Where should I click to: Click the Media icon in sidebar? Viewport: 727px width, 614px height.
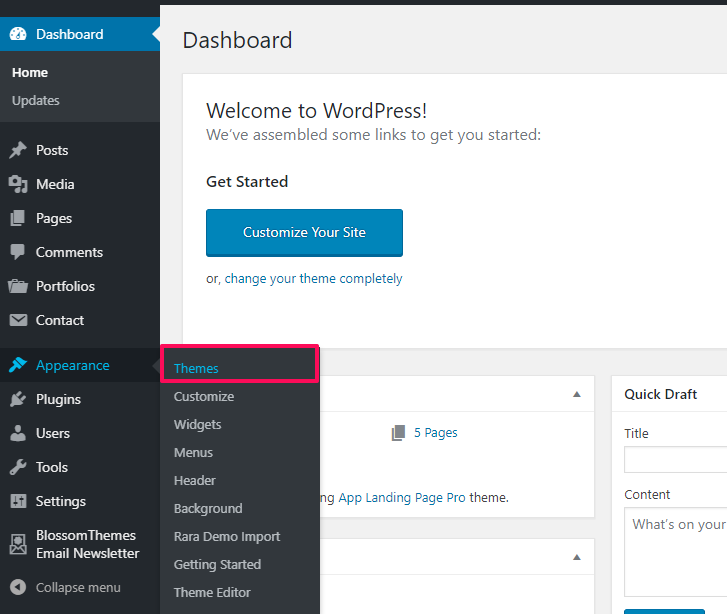(x=18, y=184)
